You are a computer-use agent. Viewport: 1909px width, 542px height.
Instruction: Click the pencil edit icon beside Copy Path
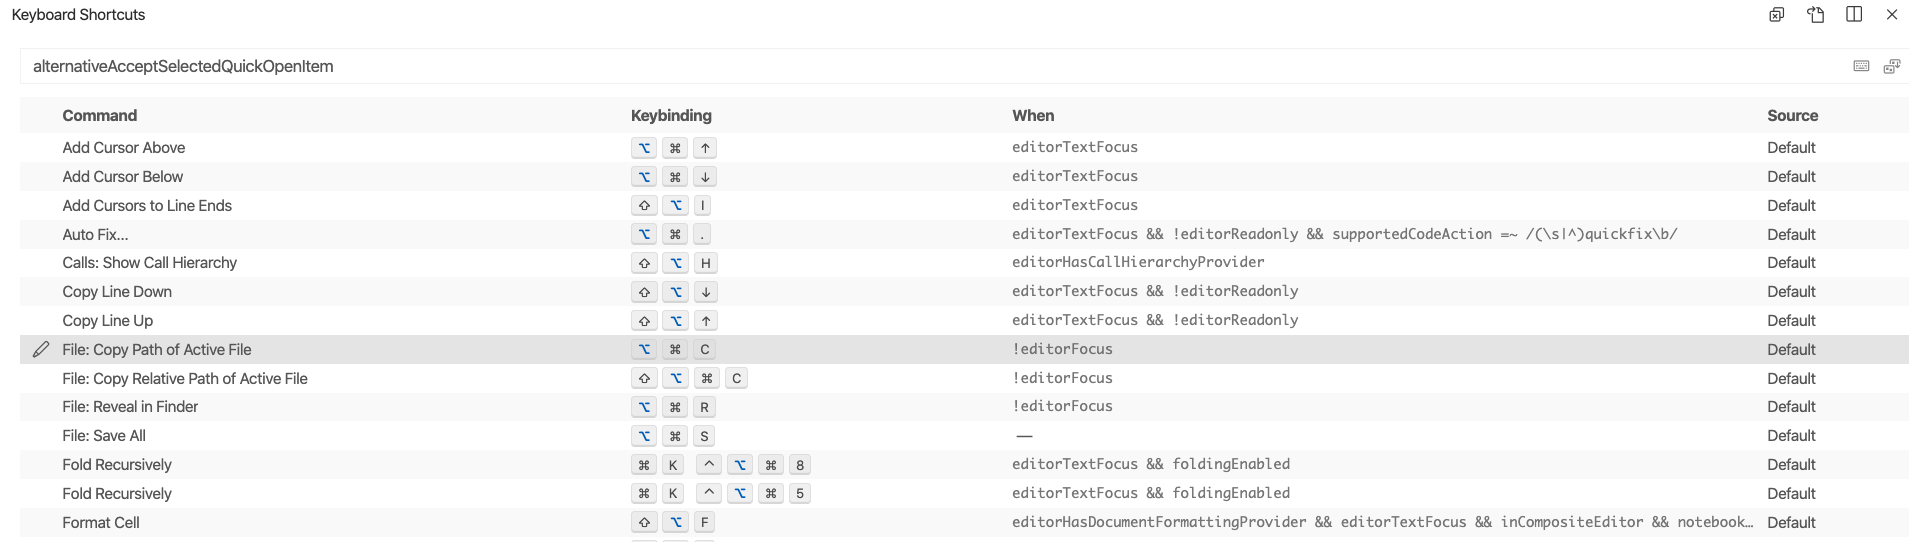pyautogui.click(x=41, y=349)
